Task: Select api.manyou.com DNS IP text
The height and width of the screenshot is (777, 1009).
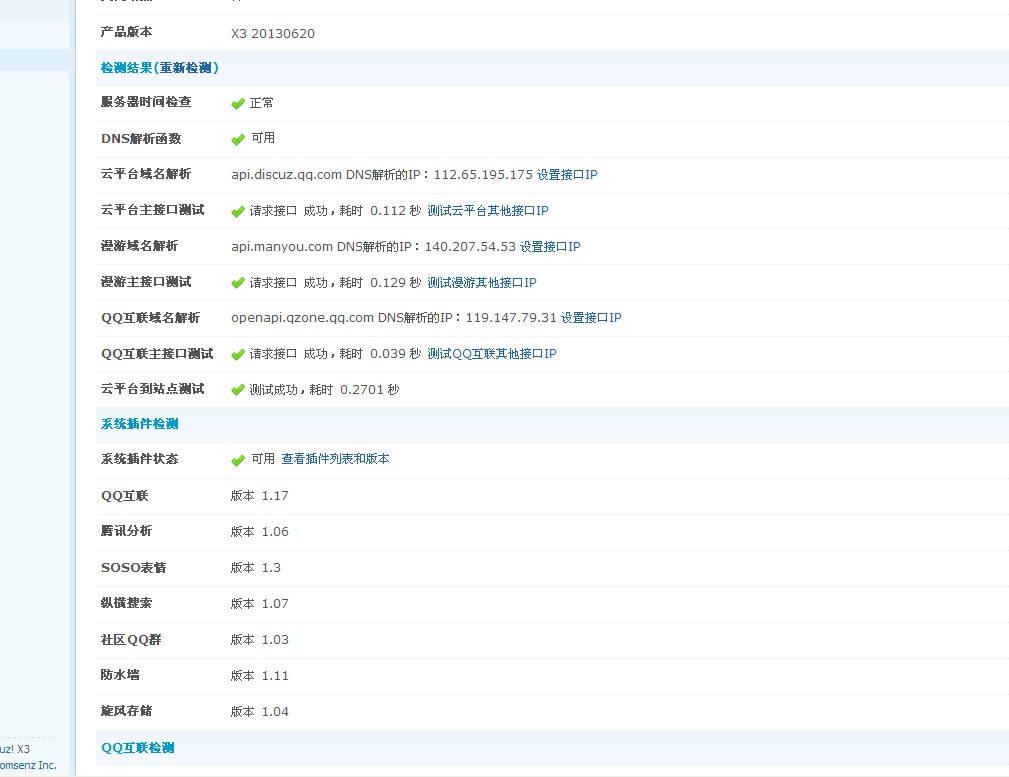Action: [x=373, y=247]
